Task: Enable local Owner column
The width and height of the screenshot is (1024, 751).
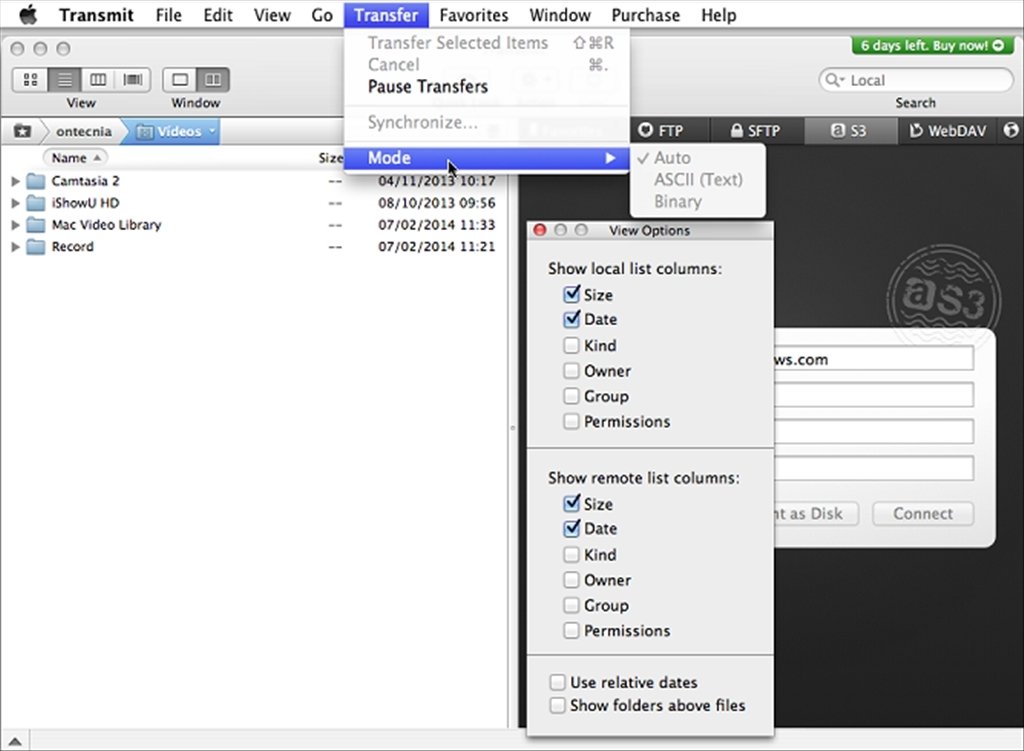Action: (x=571, y=371)
